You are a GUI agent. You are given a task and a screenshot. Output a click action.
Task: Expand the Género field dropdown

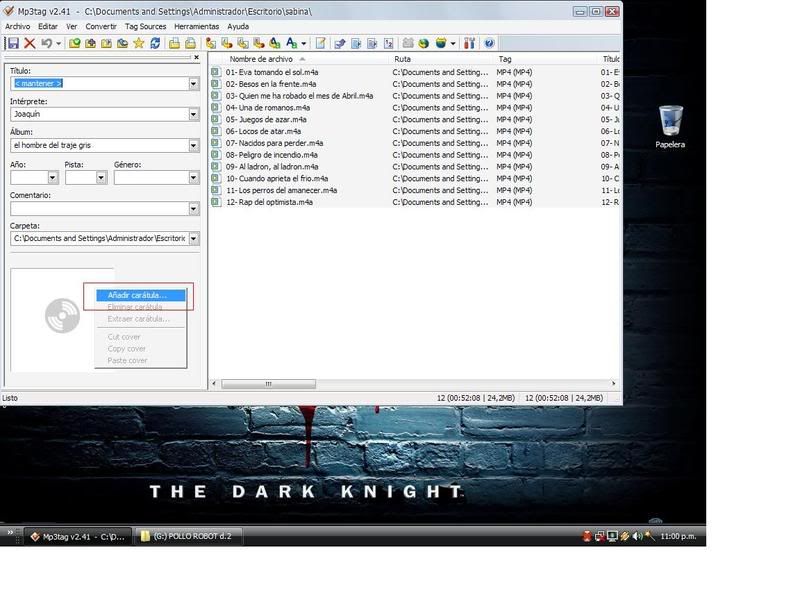(193, 178)
